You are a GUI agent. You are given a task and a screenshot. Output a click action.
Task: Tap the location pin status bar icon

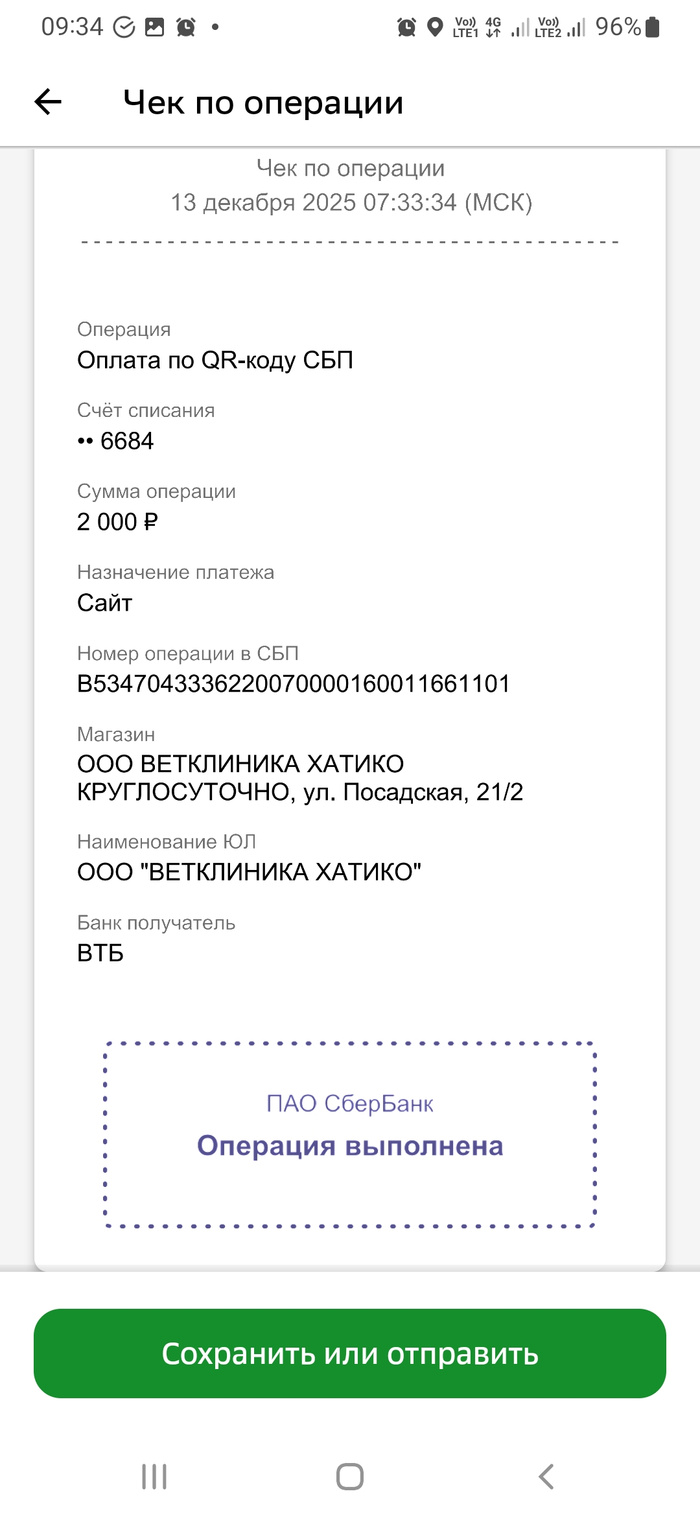click(x=434, y=27)
